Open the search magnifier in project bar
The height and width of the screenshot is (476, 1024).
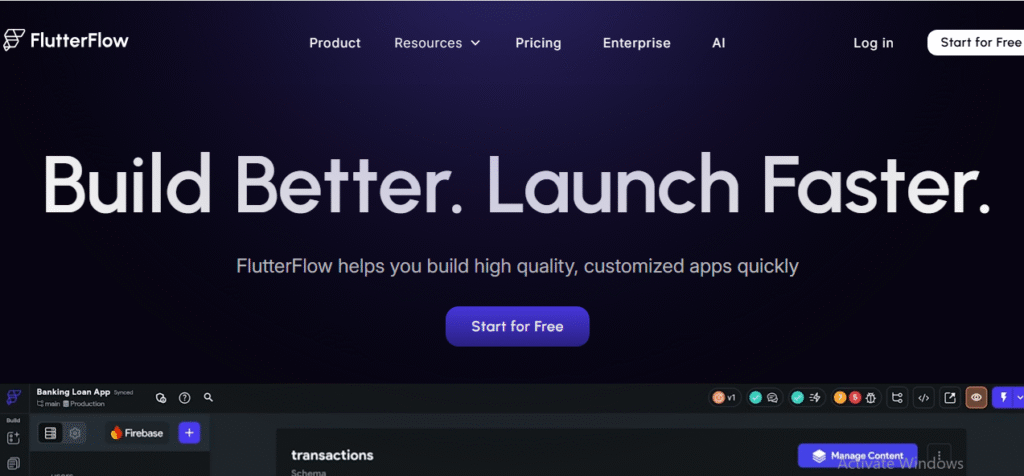tap(208, 397)
